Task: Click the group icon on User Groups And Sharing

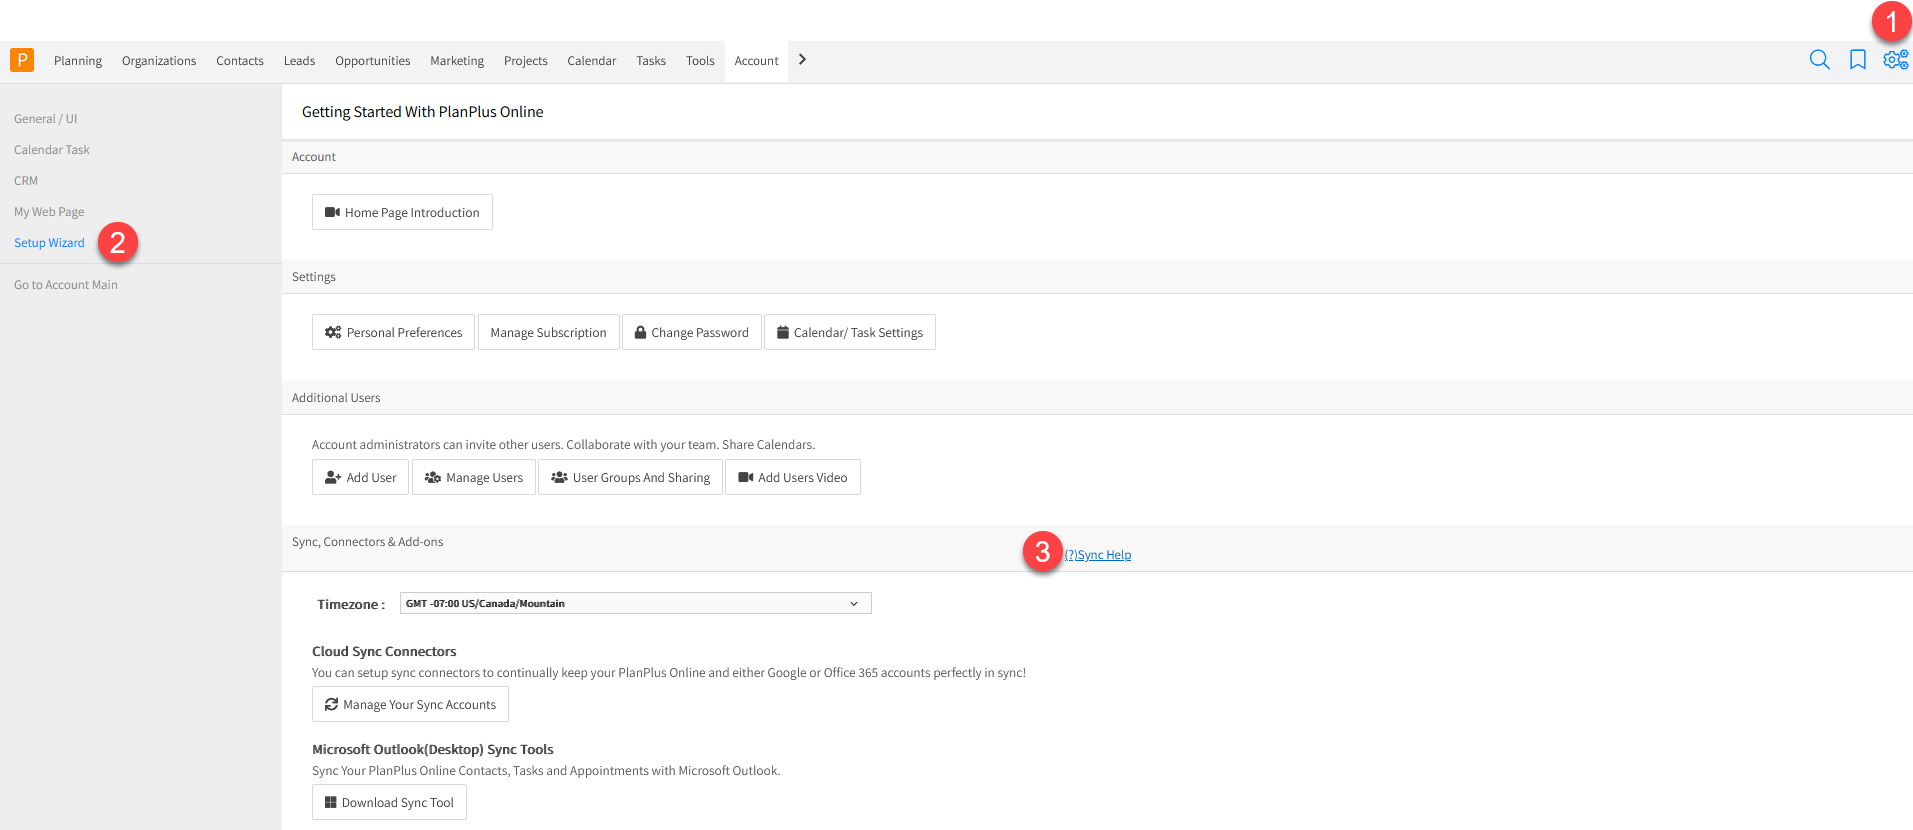Action: click(x=559, y=477)
